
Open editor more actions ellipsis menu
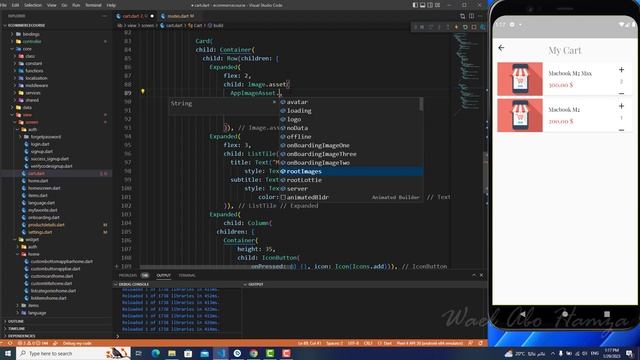click(480, 16)
